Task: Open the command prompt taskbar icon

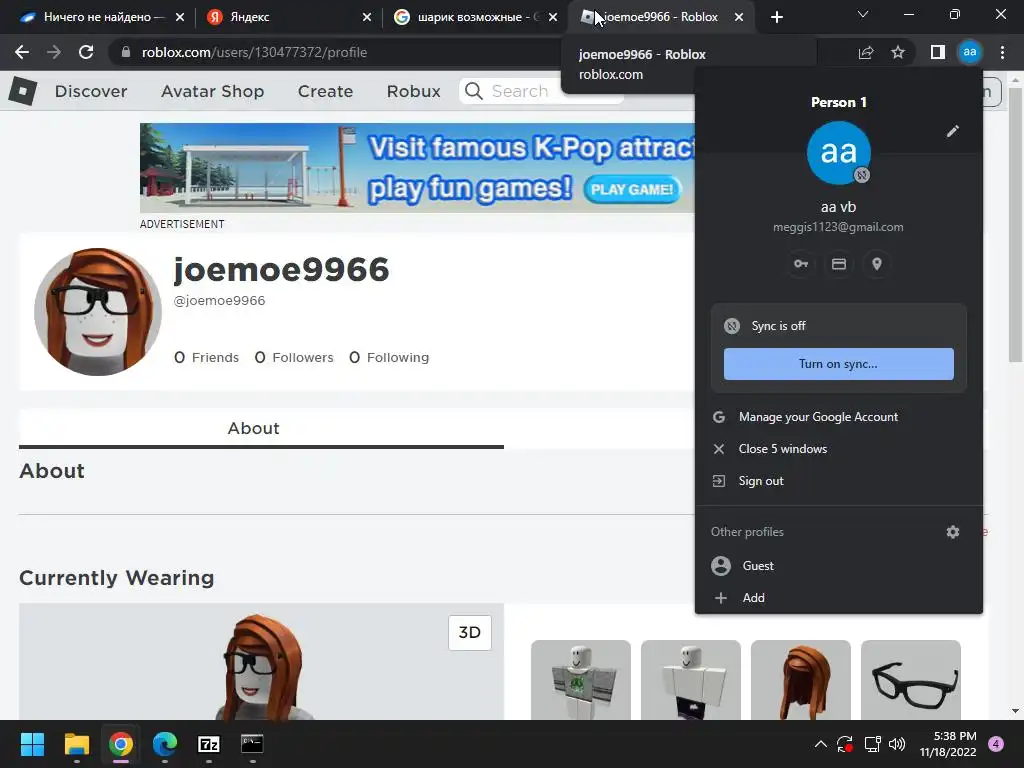Action: tap(252, 744)
